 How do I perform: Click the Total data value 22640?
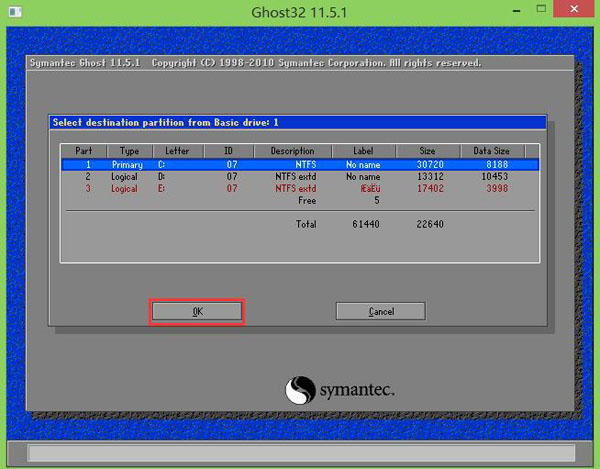coord(430,224)
